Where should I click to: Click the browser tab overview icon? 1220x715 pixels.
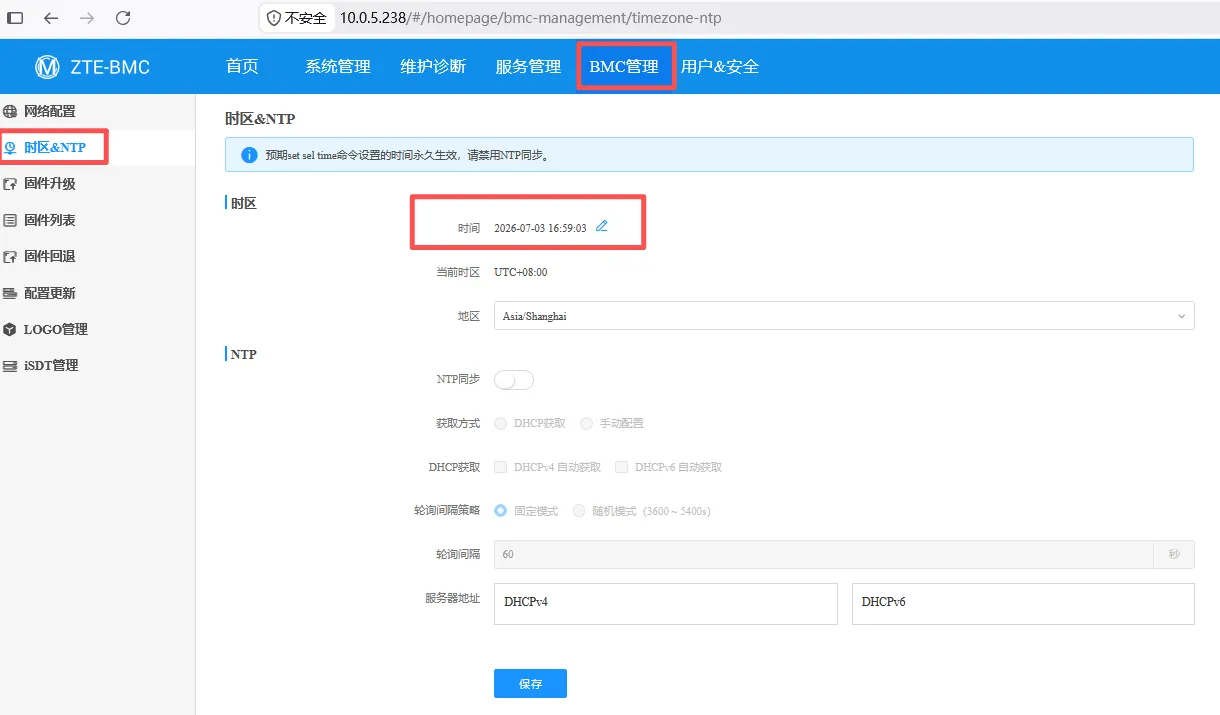click(15, 18)
